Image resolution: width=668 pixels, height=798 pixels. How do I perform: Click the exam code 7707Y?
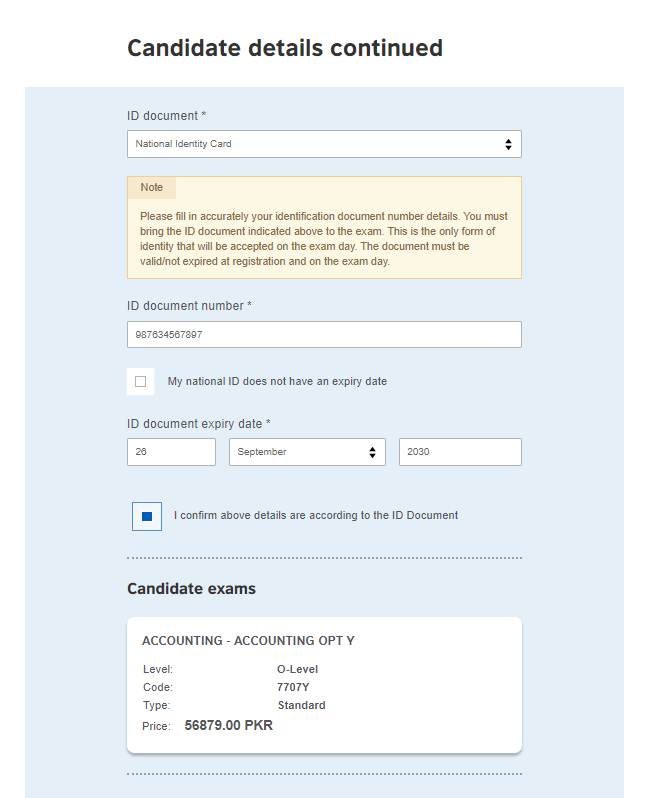coord(294,687)
